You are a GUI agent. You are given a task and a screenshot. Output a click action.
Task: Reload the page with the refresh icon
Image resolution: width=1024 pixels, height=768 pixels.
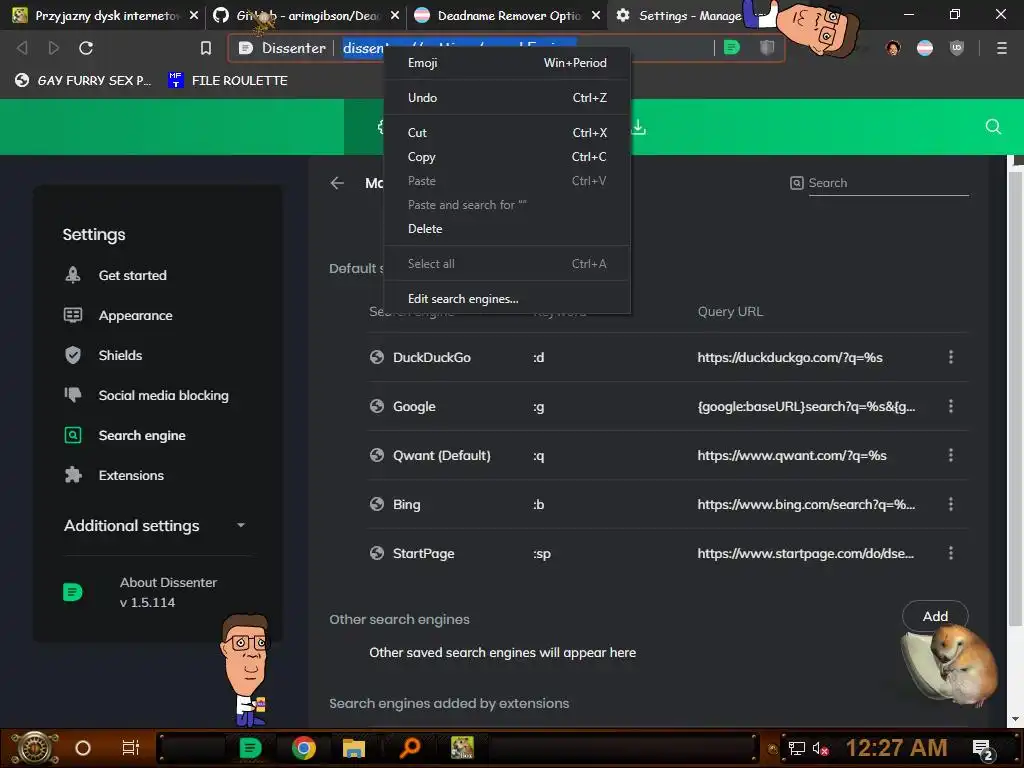(86, 48)
